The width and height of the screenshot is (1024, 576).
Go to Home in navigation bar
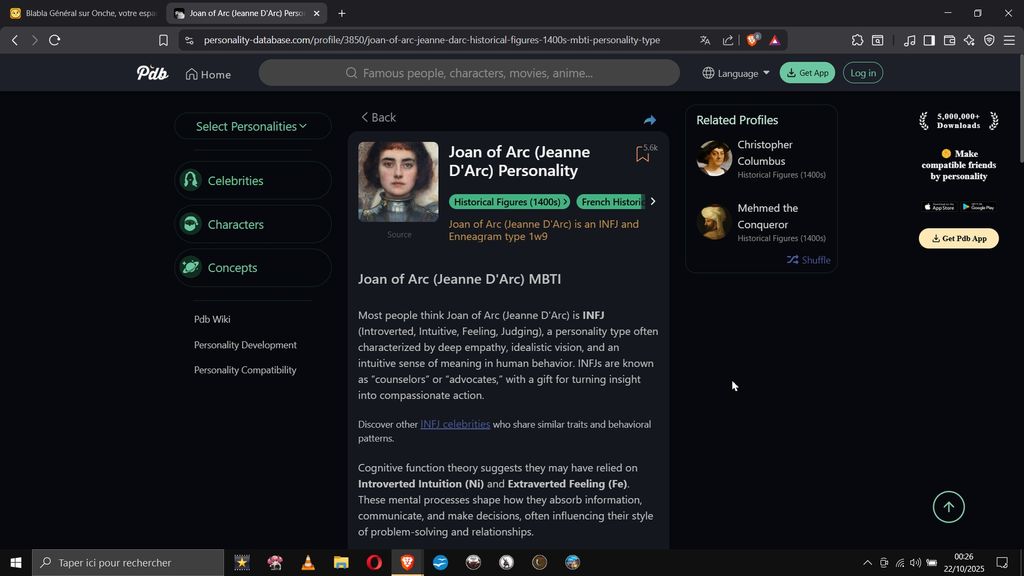208,74
